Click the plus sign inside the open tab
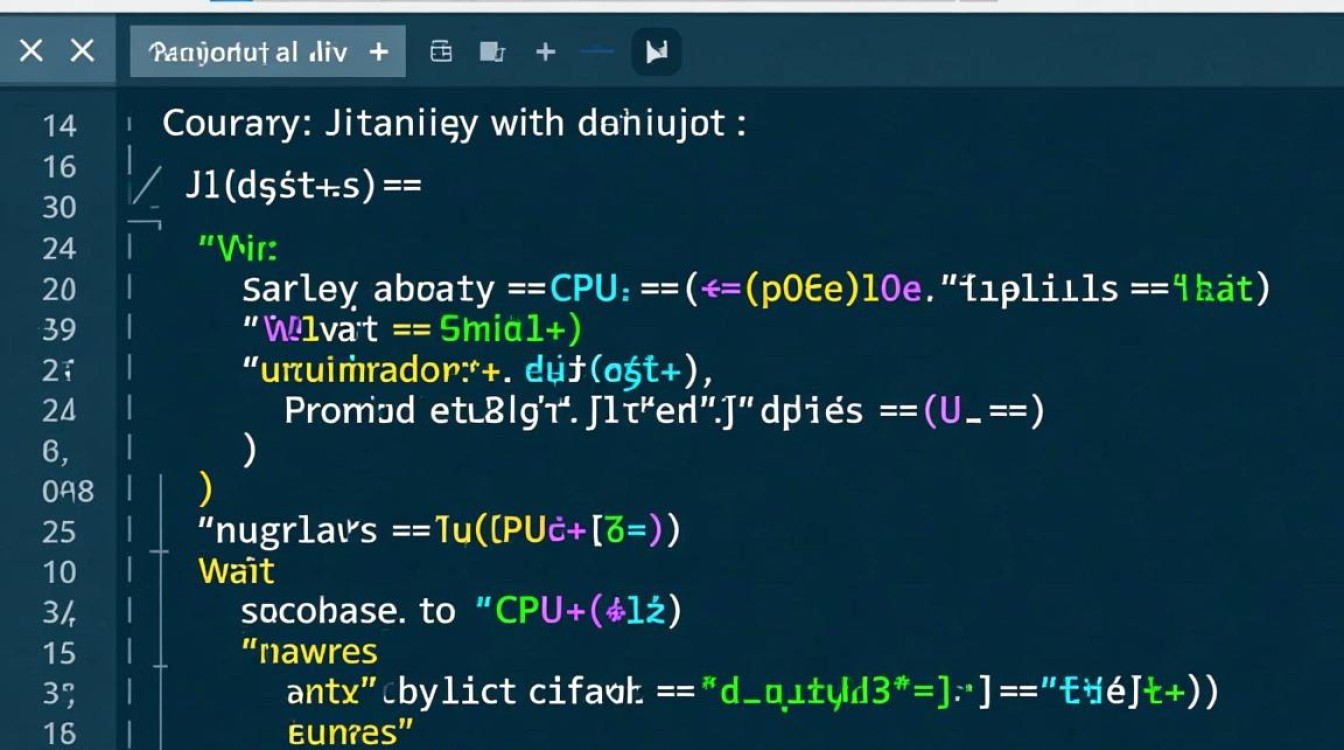Viewport: 1344px width, 750px height. pyautogui.click(x=378, y=52)
